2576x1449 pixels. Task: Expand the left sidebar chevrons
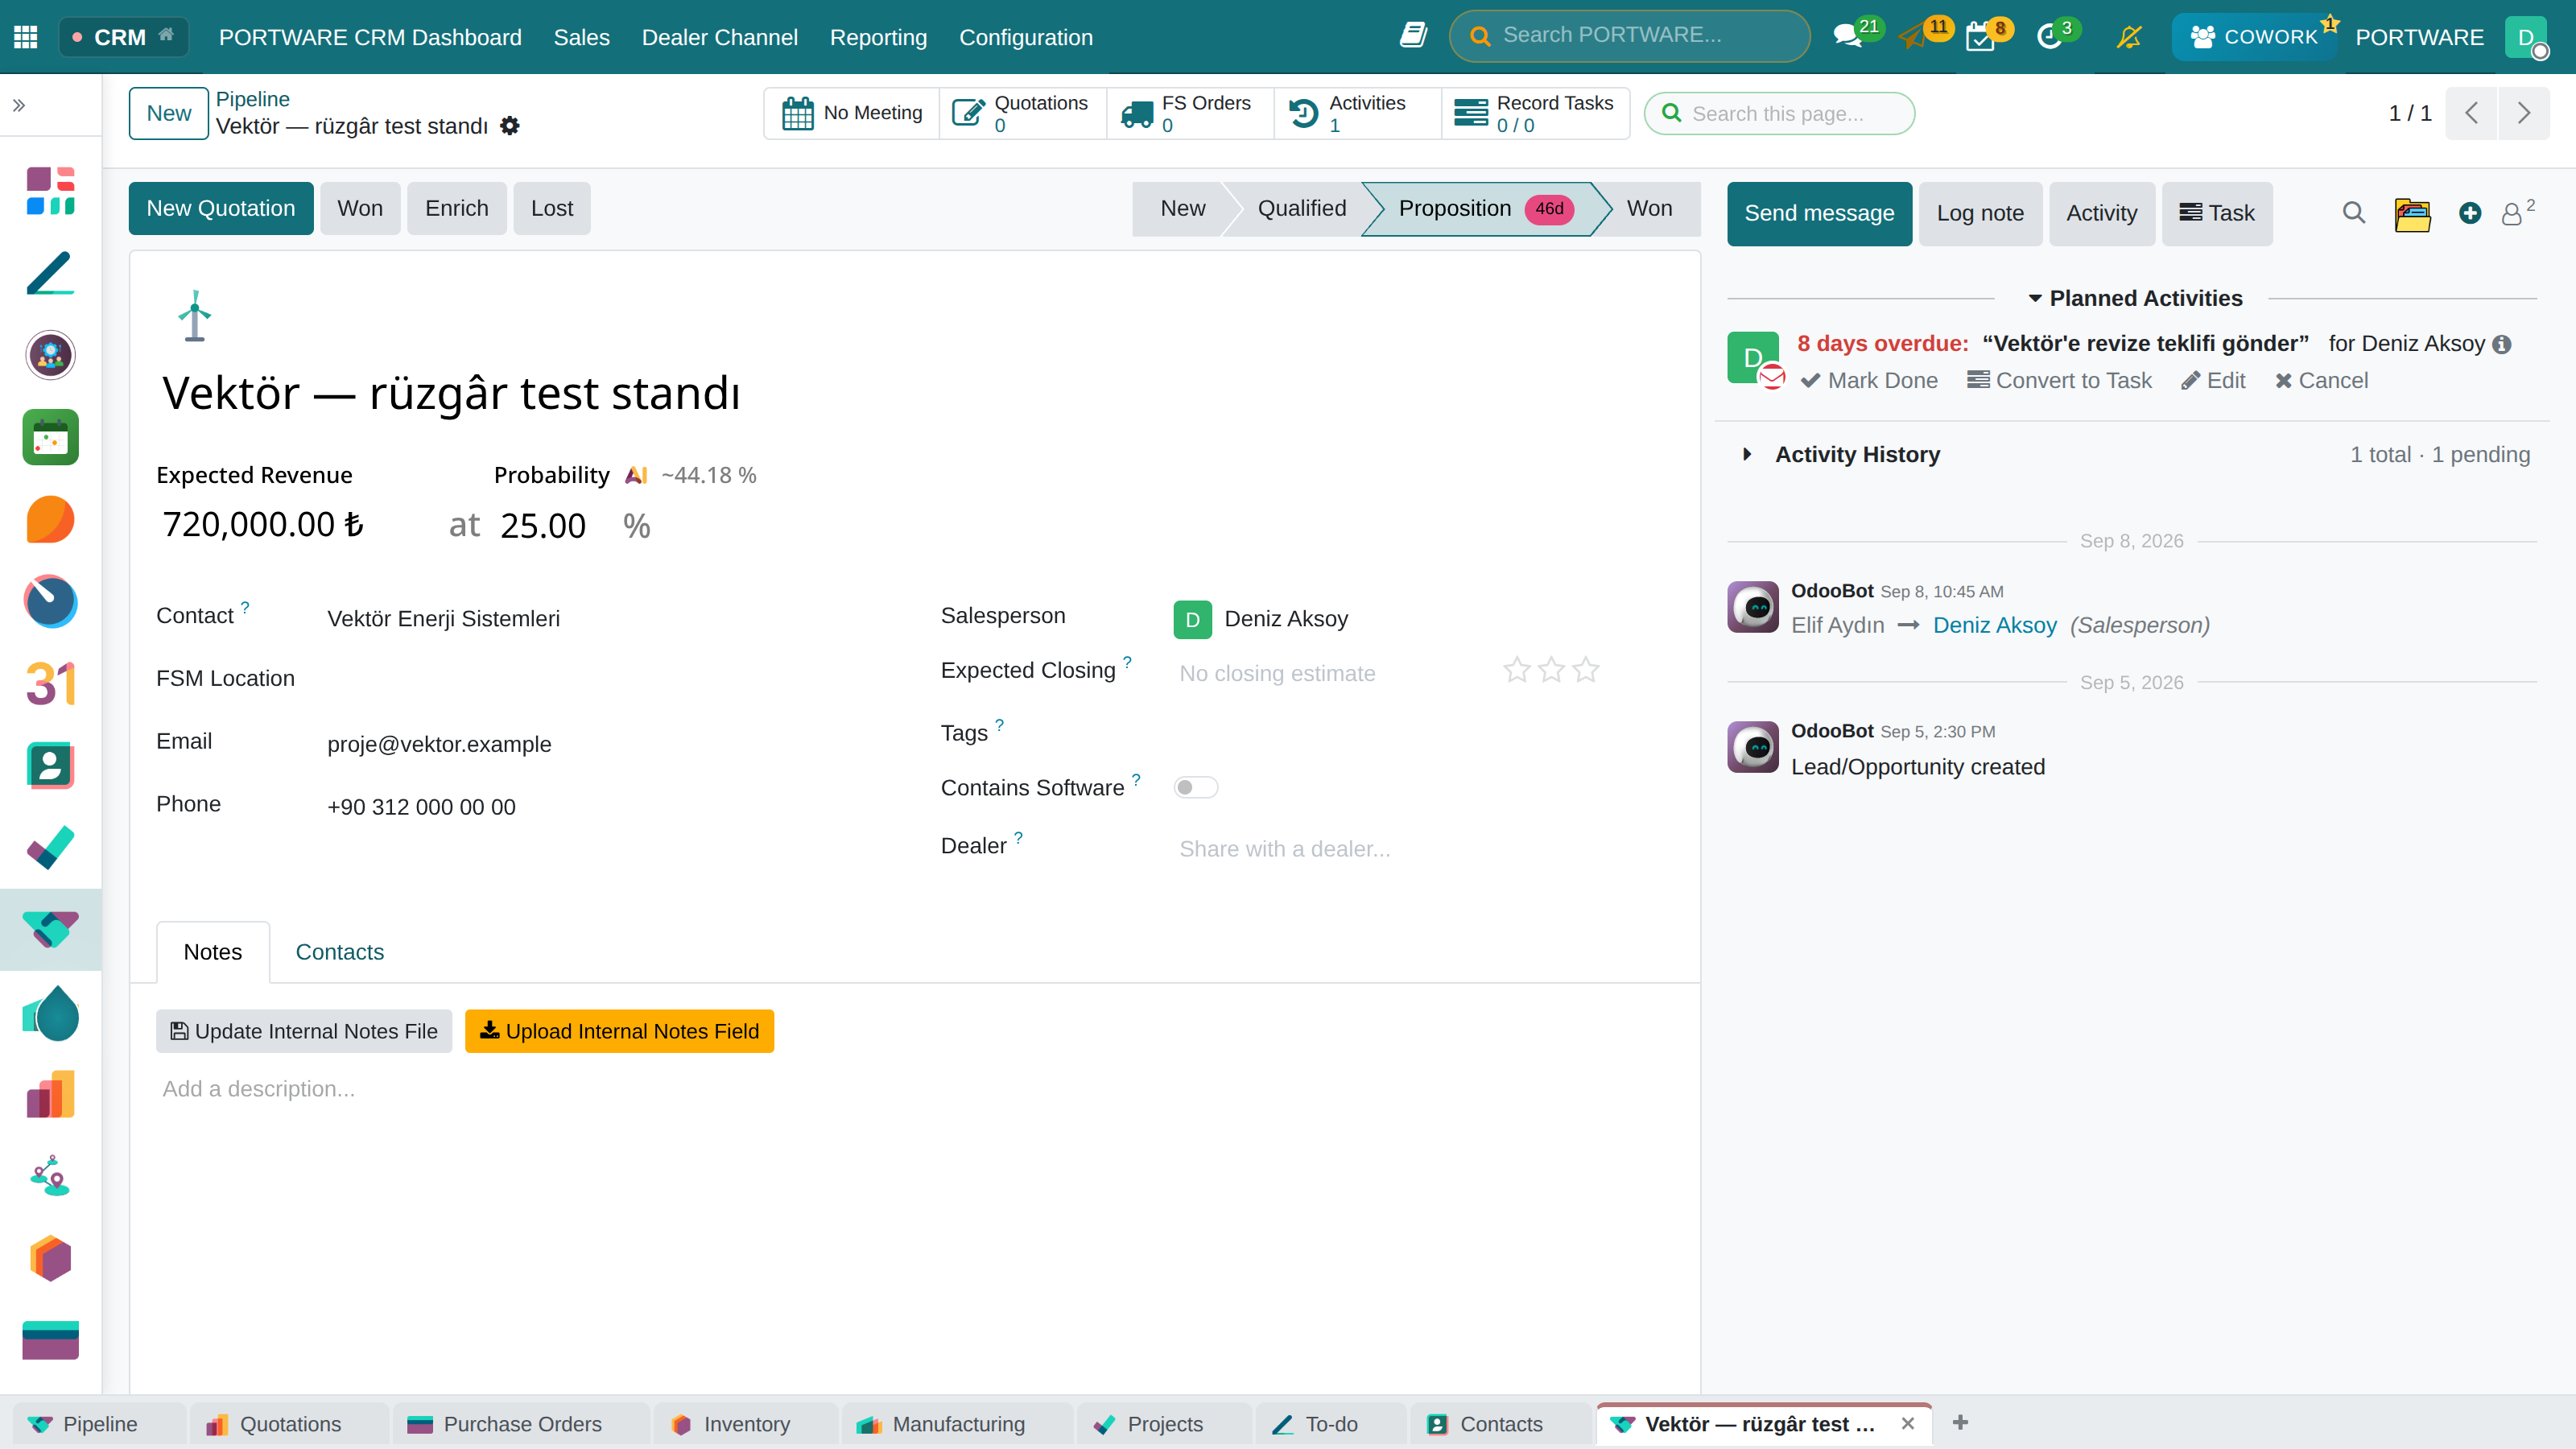[x=19, y=105]
